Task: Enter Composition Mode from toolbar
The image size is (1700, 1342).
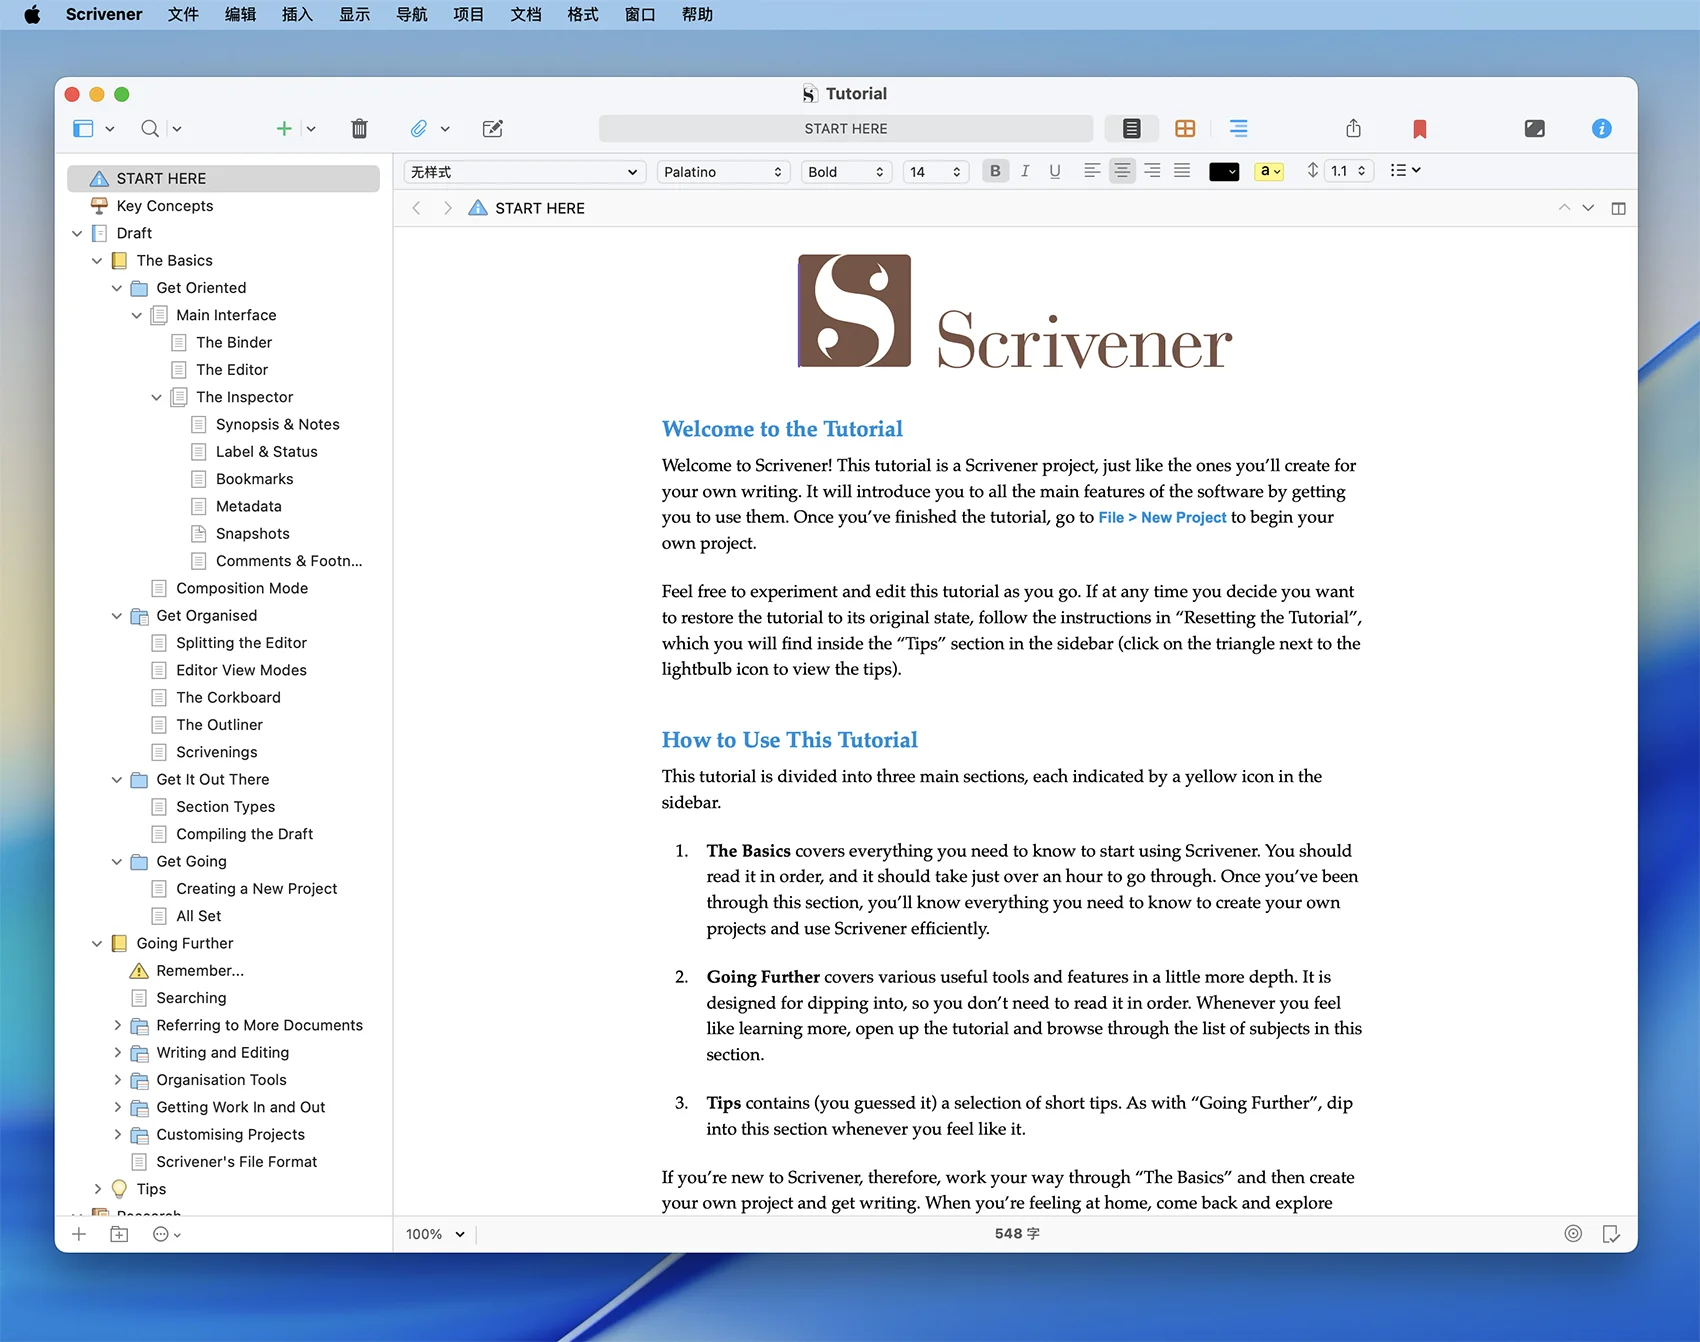Action: 1534,128
